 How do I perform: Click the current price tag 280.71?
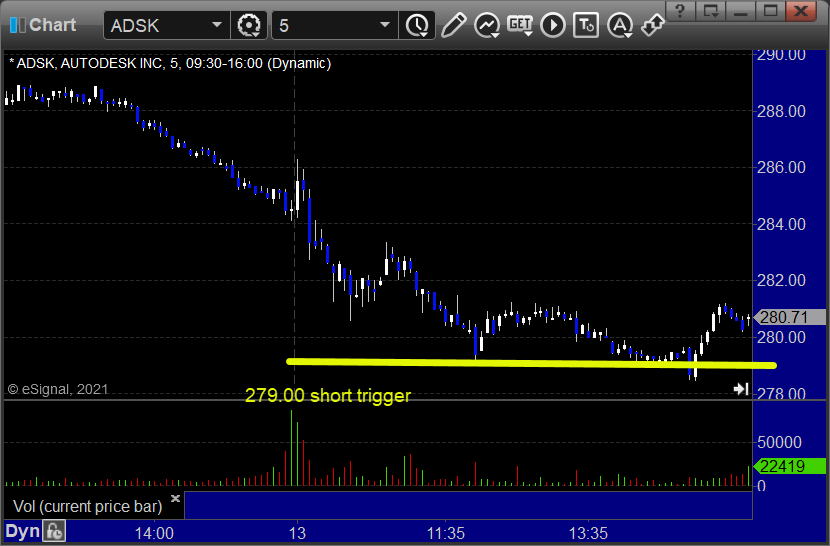click(789, 317)
